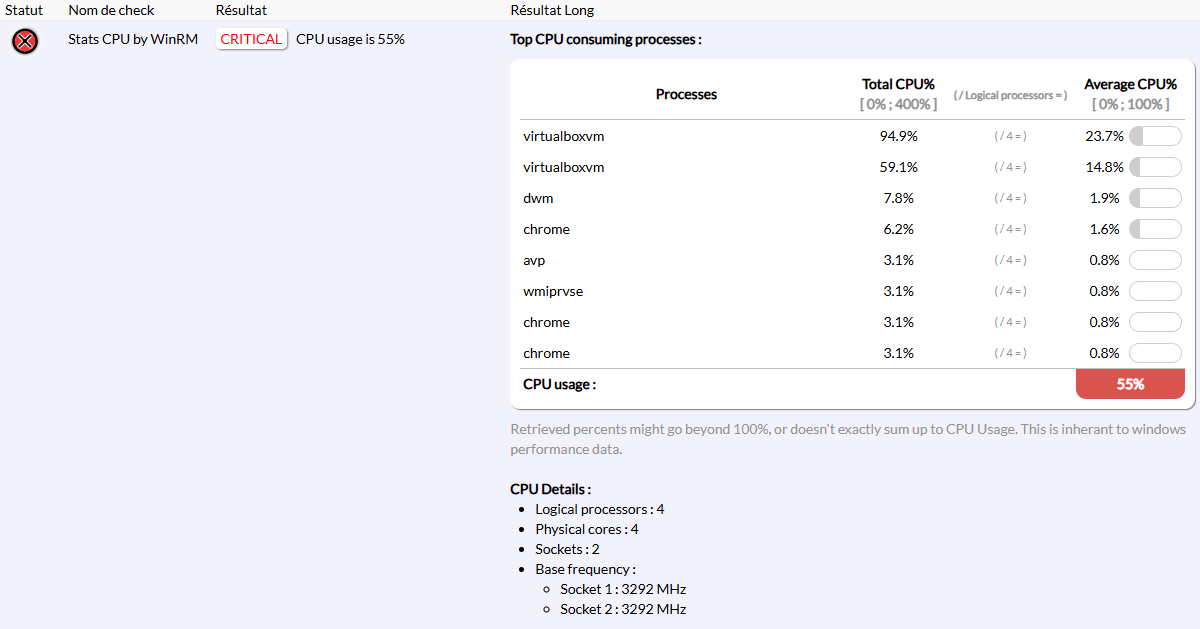Open the Stats CPU by WinRM check
Viewport: 1200px width, 629px height.
(x=133, y=39)
